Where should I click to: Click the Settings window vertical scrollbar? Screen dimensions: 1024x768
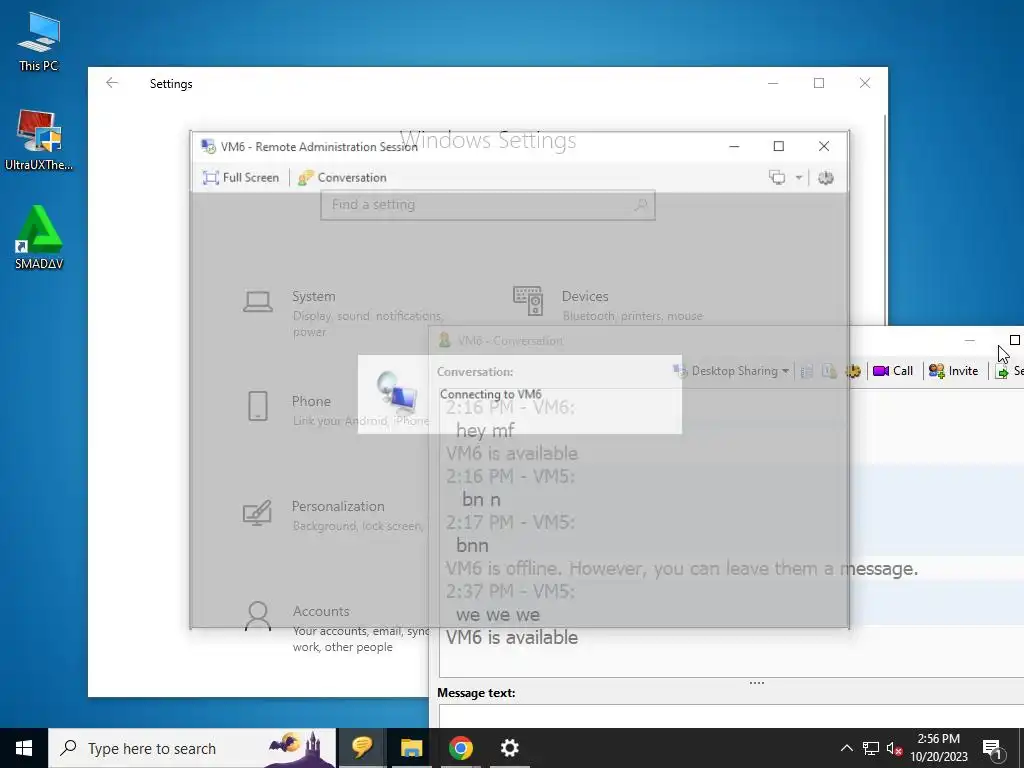tap(885, 222)
